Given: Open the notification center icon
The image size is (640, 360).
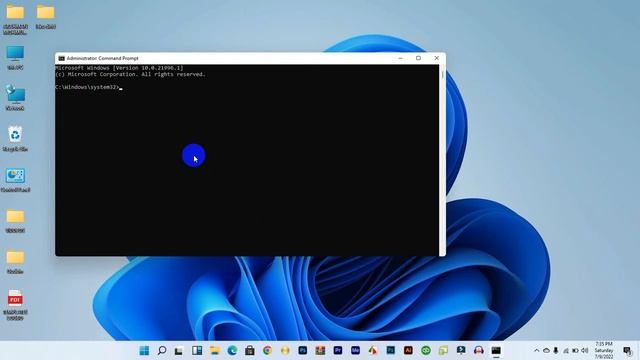Looking at the screenshot, I should coord(627,350).
